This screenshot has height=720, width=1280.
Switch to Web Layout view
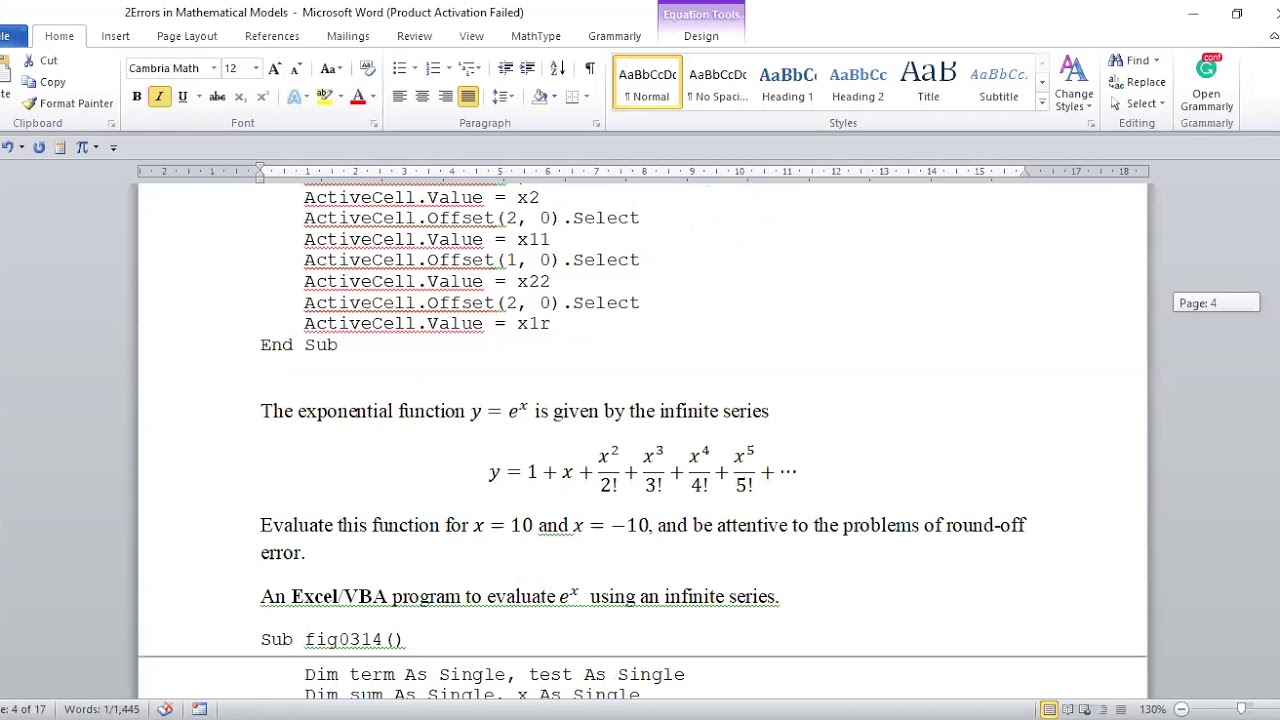(x=1087, y=709)
